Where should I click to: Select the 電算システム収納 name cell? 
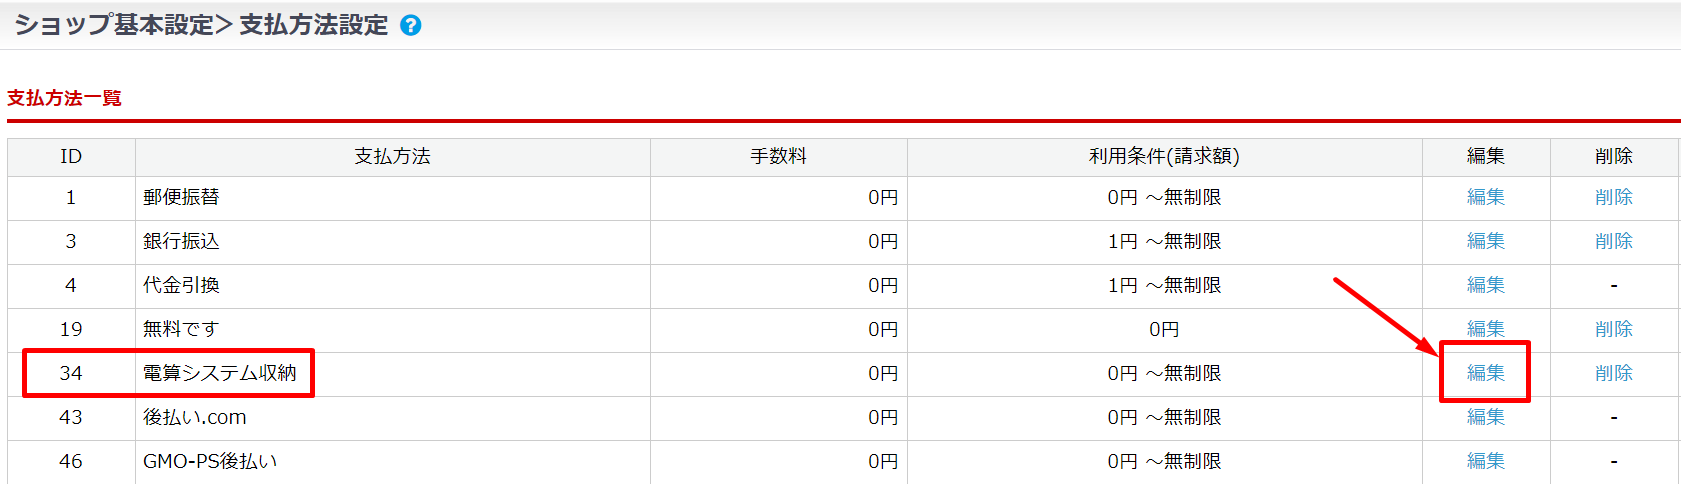click(220, 374)
